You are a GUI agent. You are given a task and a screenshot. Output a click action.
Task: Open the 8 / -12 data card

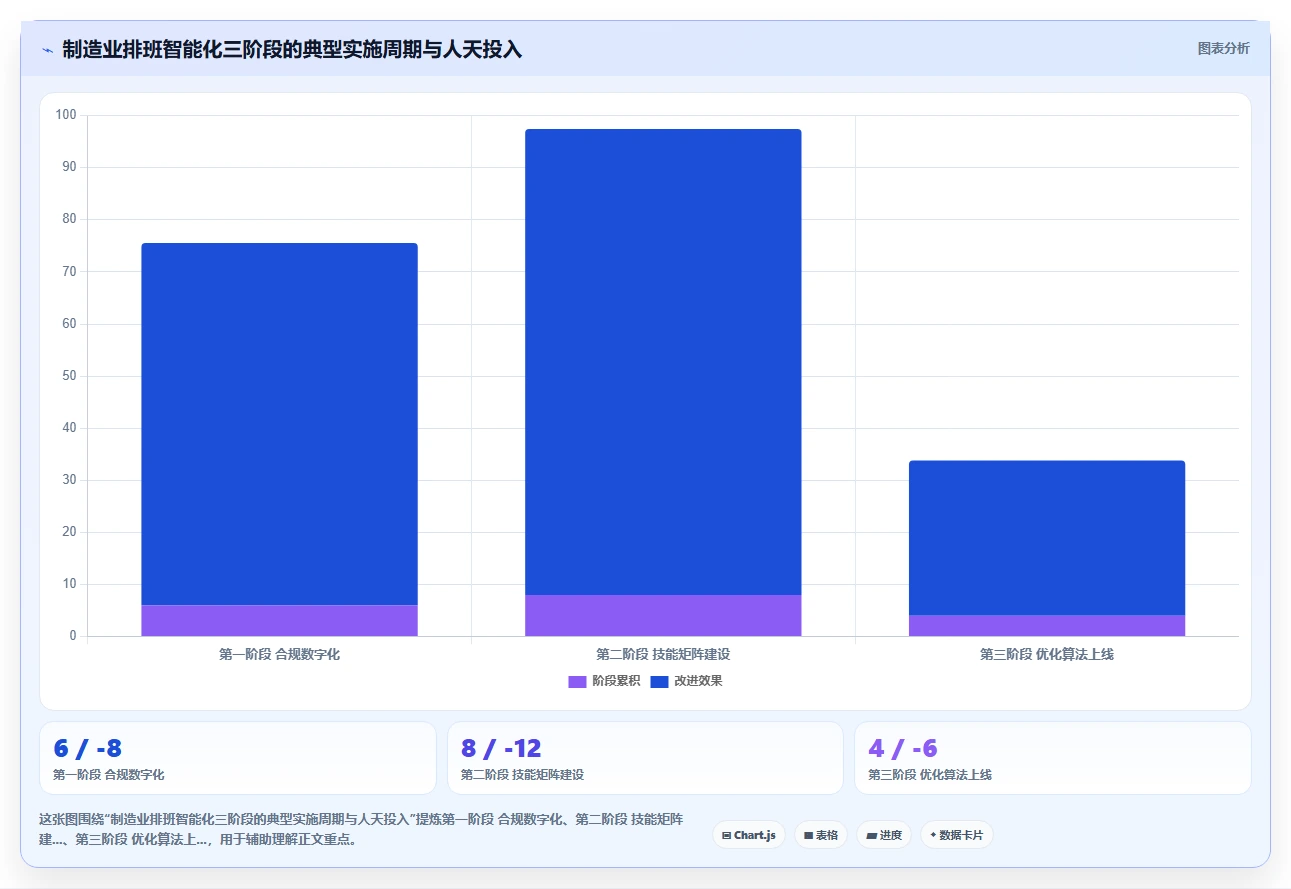pos(645,758)
